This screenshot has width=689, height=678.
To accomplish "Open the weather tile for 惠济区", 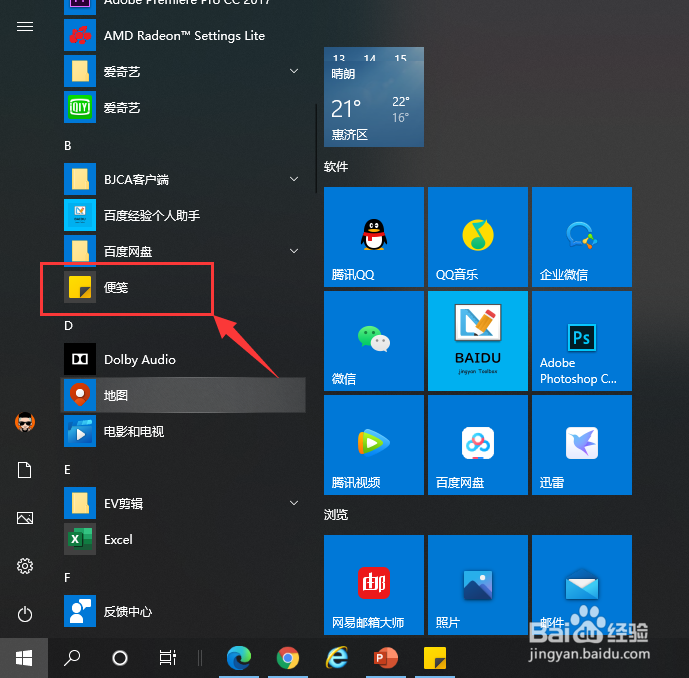I will pyautogui.click(x=374, y=97).
